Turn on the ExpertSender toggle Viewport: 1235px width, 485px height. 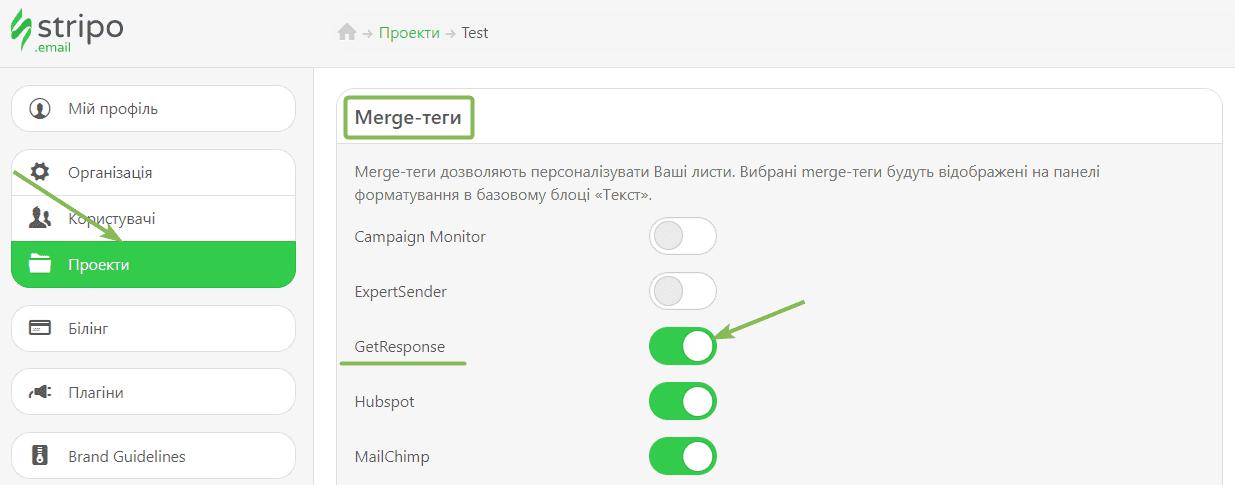click(683, 292)
